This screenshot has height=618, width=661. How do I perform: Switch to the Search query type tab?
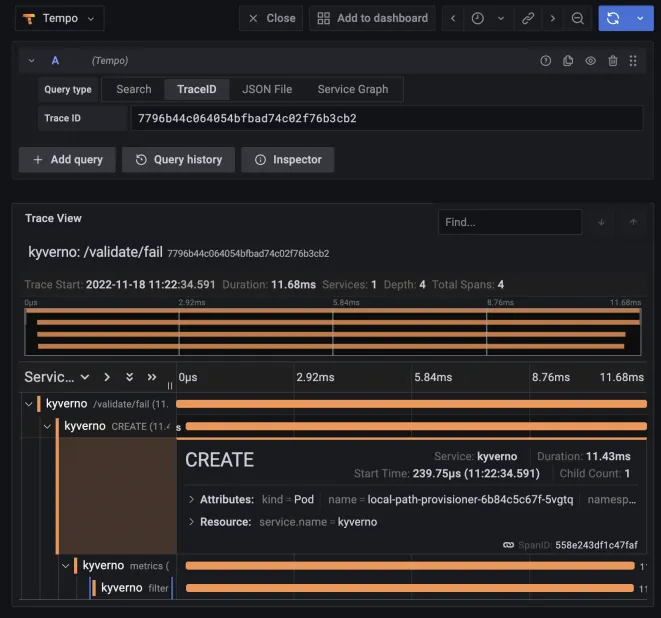[x=133, y=89]
